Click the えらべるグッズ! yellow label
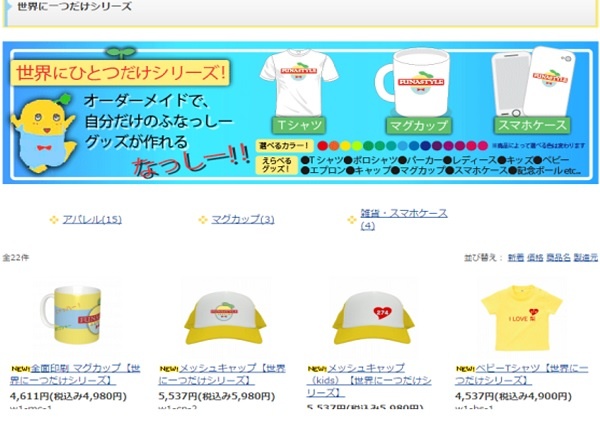Viewport: 600px width, 438px height. click(277, 165)
